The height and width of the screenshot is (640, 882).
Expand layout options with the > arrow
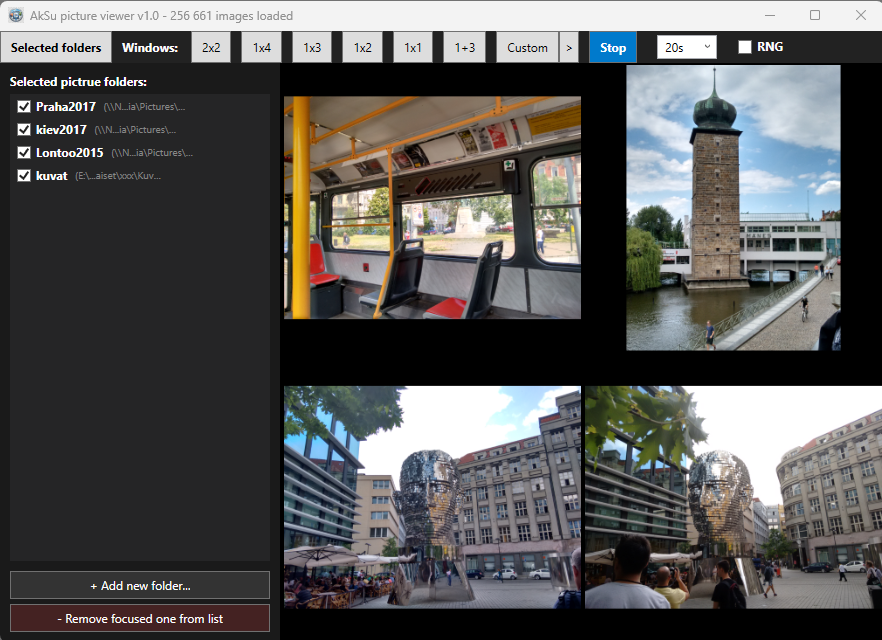[x=569, y=48]
